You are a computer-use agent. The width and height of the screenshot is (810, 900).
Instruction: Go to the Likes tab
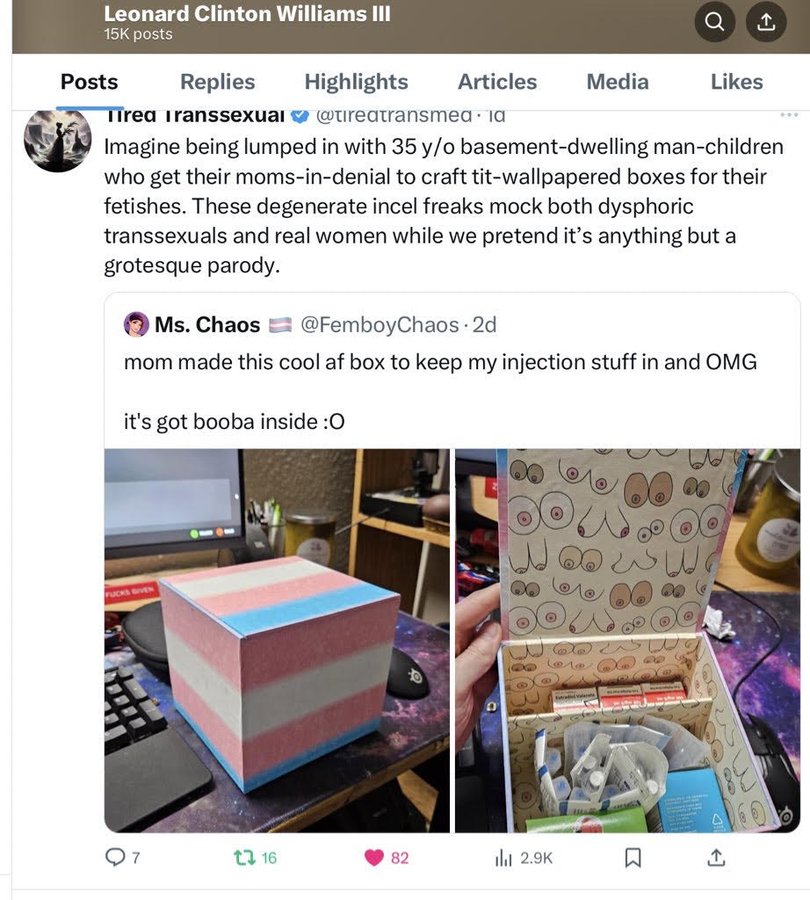click(x=737, y=82)
